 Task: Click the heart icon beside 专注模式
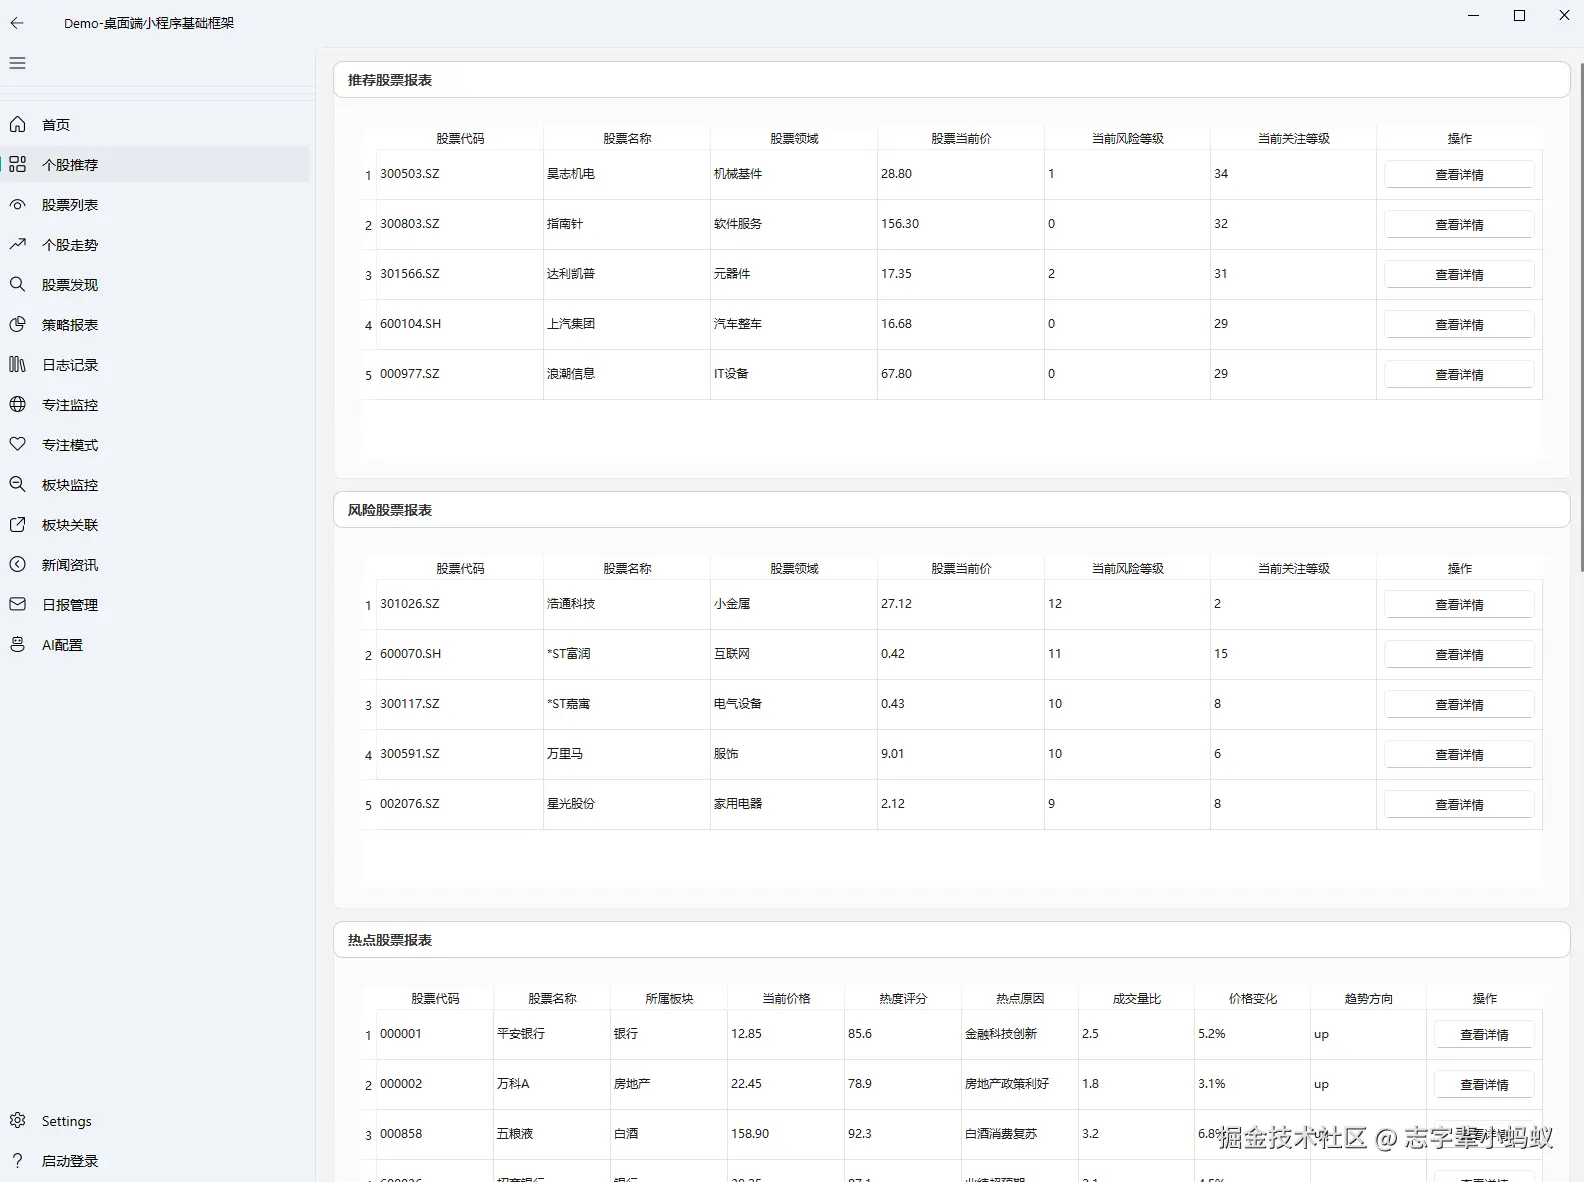pyautogui.click(x=17, y=444)
